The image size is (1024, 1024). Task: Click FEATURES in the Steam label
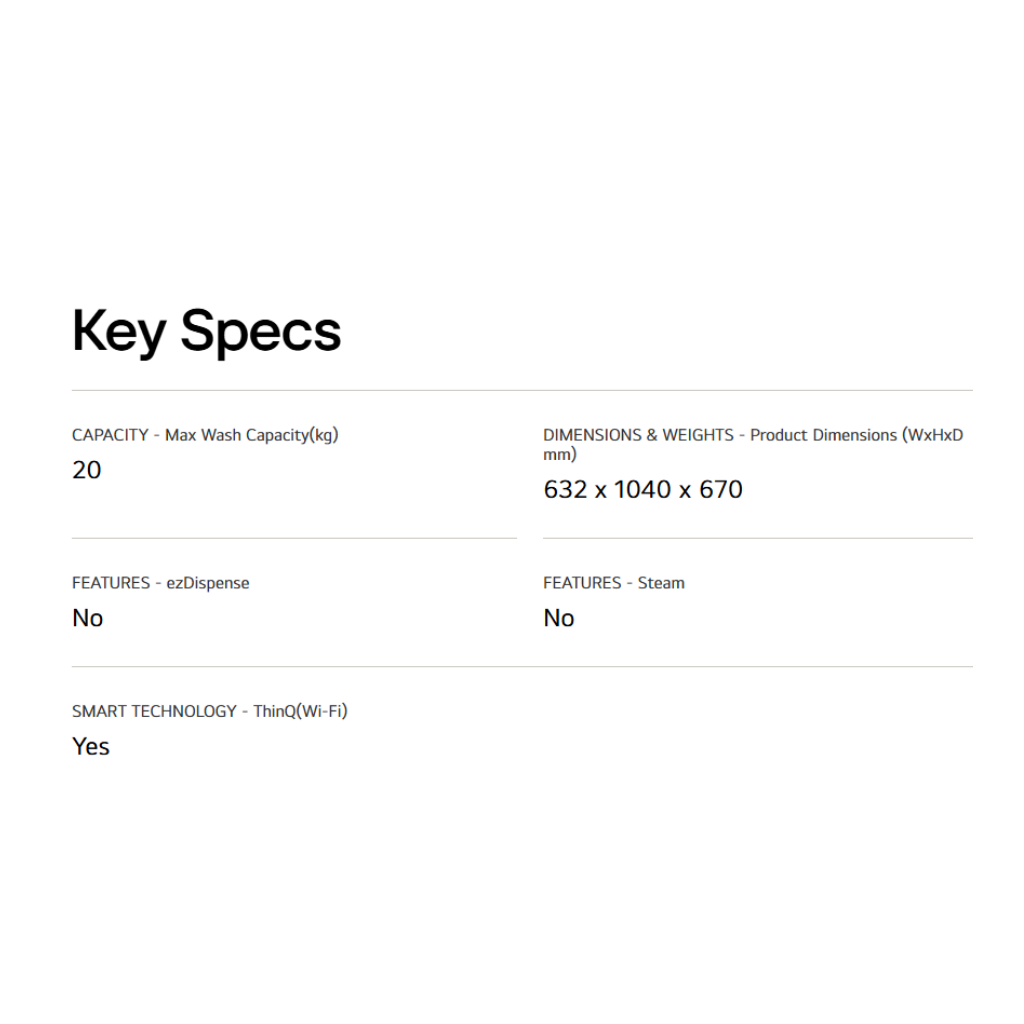coord(581,583)
